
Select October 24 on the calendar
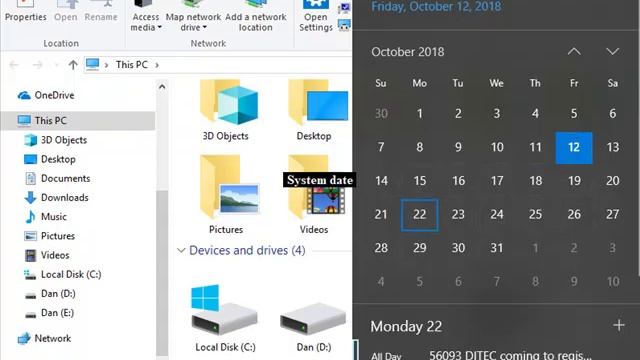[x=497, y=215]
